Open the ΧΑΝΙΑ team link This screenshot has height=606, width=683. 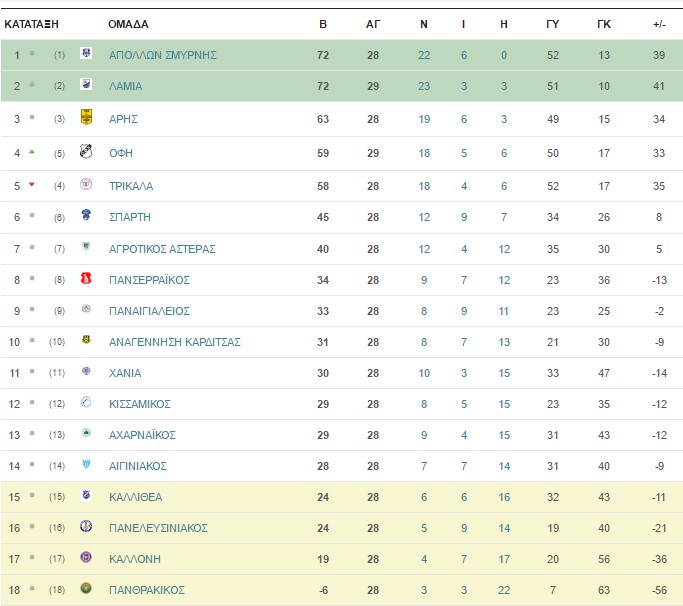(125, 373)
